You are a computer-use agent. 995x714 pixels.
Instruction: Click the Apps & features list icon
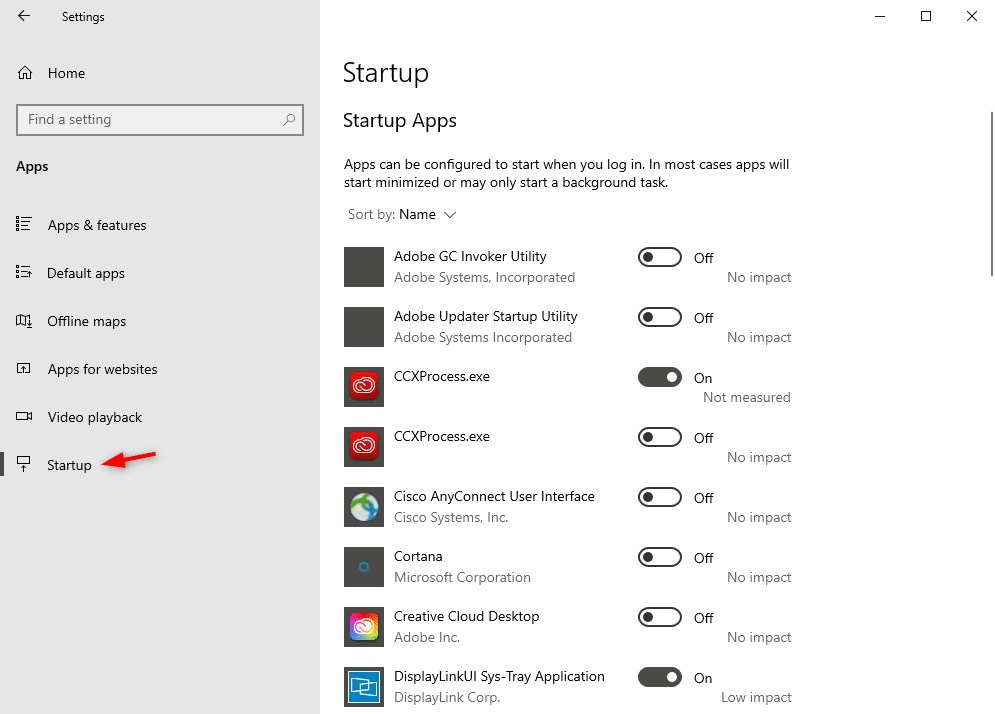(23, 224)
